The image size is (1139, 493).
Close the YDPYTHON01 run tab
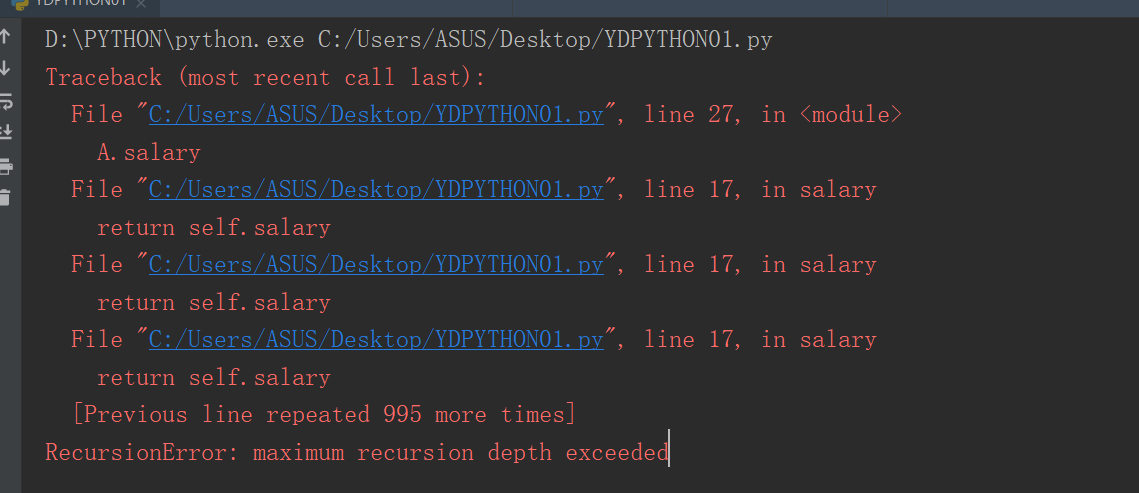(x=141, y=4)
